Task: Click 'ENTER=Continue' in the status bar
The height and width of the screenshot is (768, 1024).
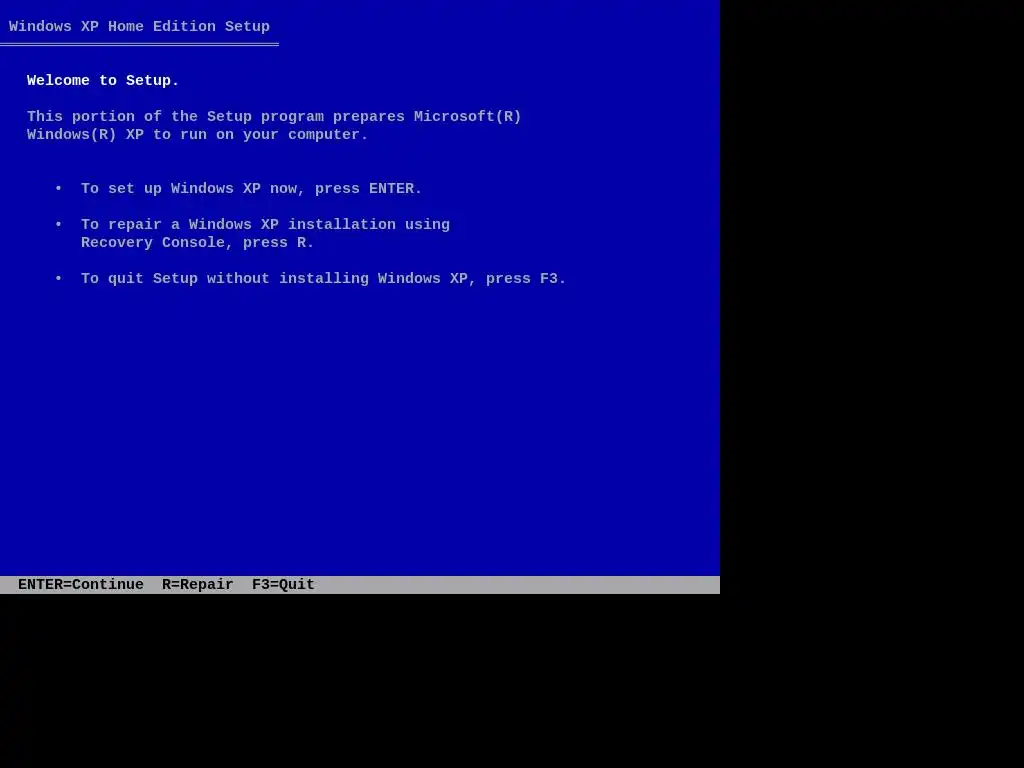Action: coord(80,584)
